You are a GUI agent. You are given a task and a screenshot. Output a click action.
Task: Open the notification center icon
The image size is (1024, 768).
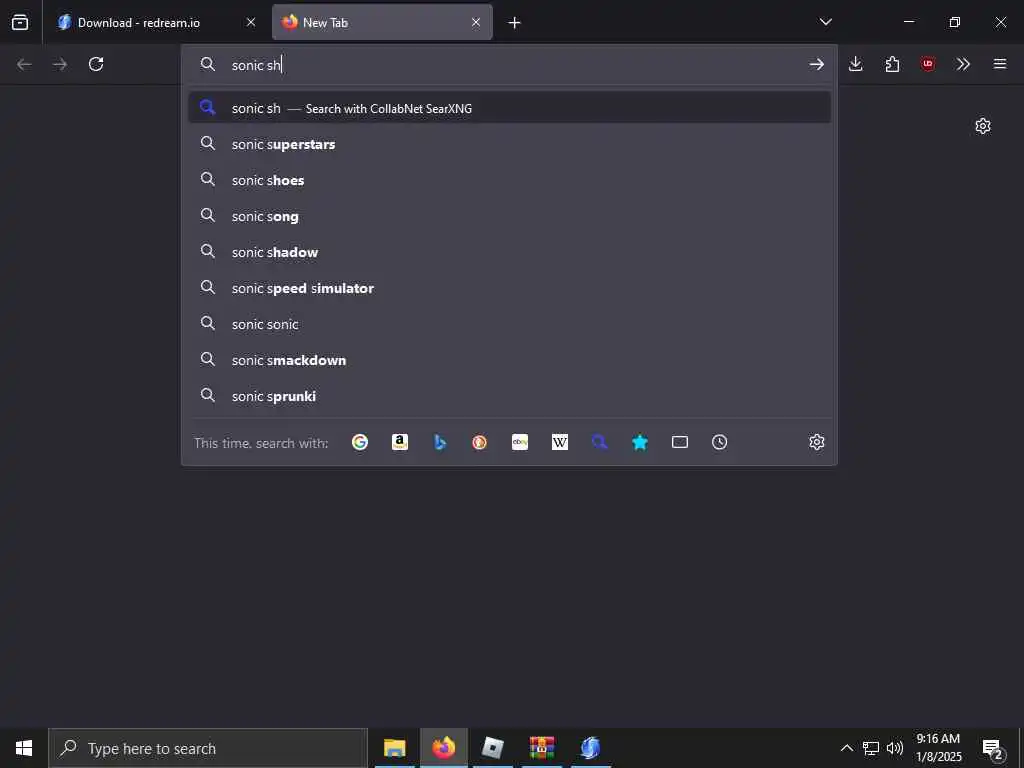tap(993, 748)
